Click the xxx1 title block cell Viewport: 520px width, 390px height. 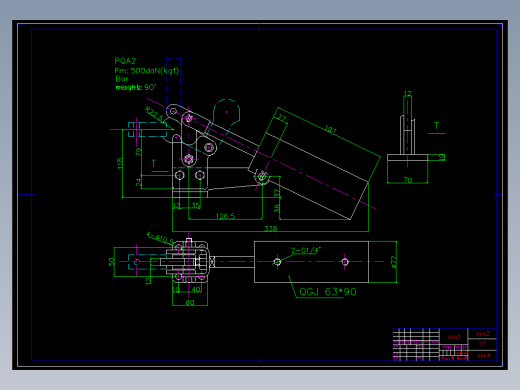454,337
